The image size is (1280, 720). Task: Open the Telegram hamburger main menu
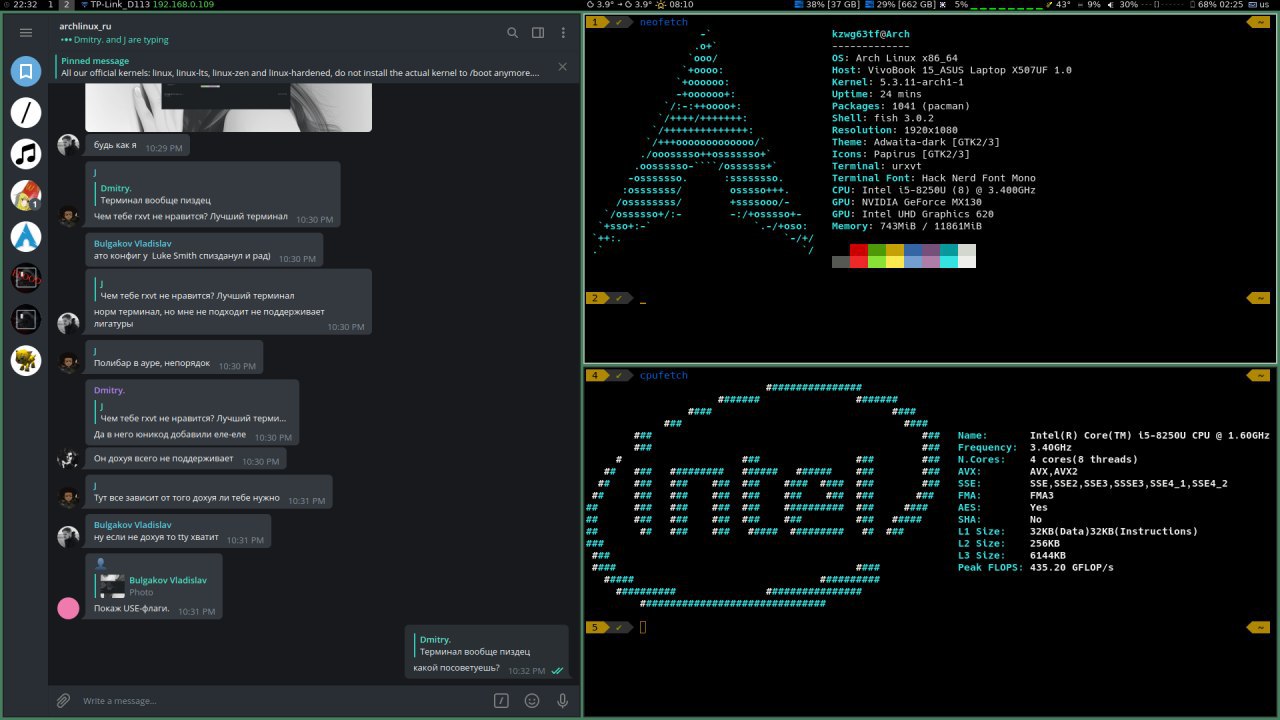tap(26, 33)
